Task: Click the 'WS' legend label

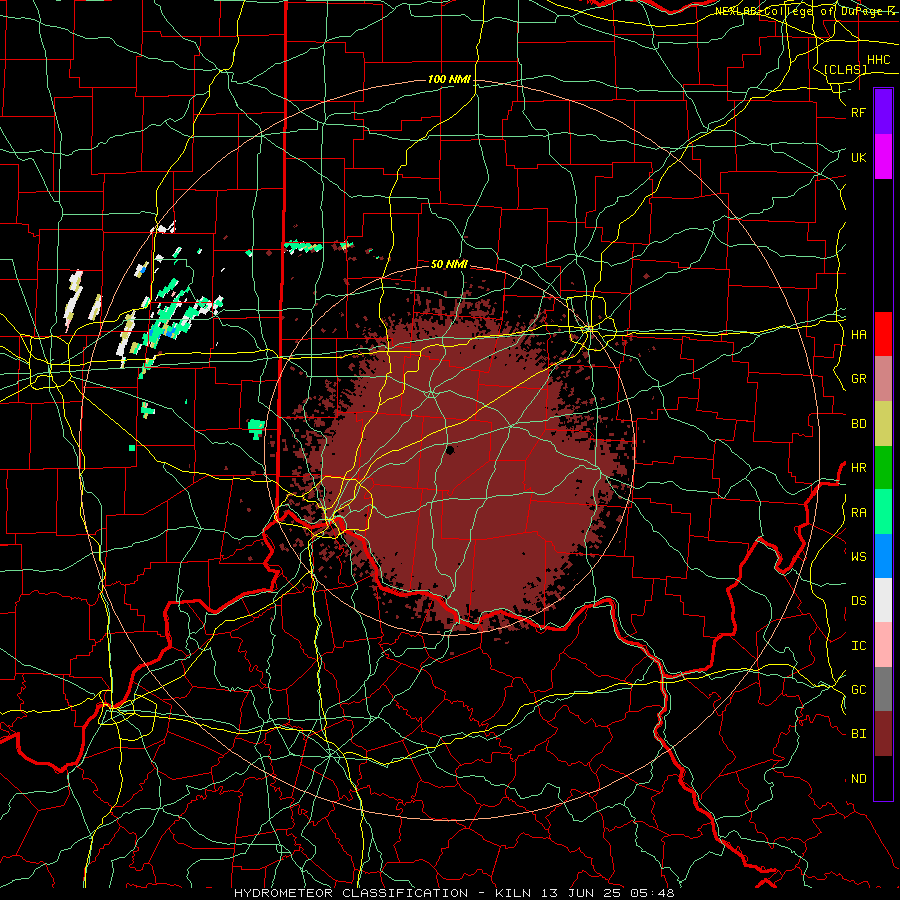Action: [x=858, y=557]
